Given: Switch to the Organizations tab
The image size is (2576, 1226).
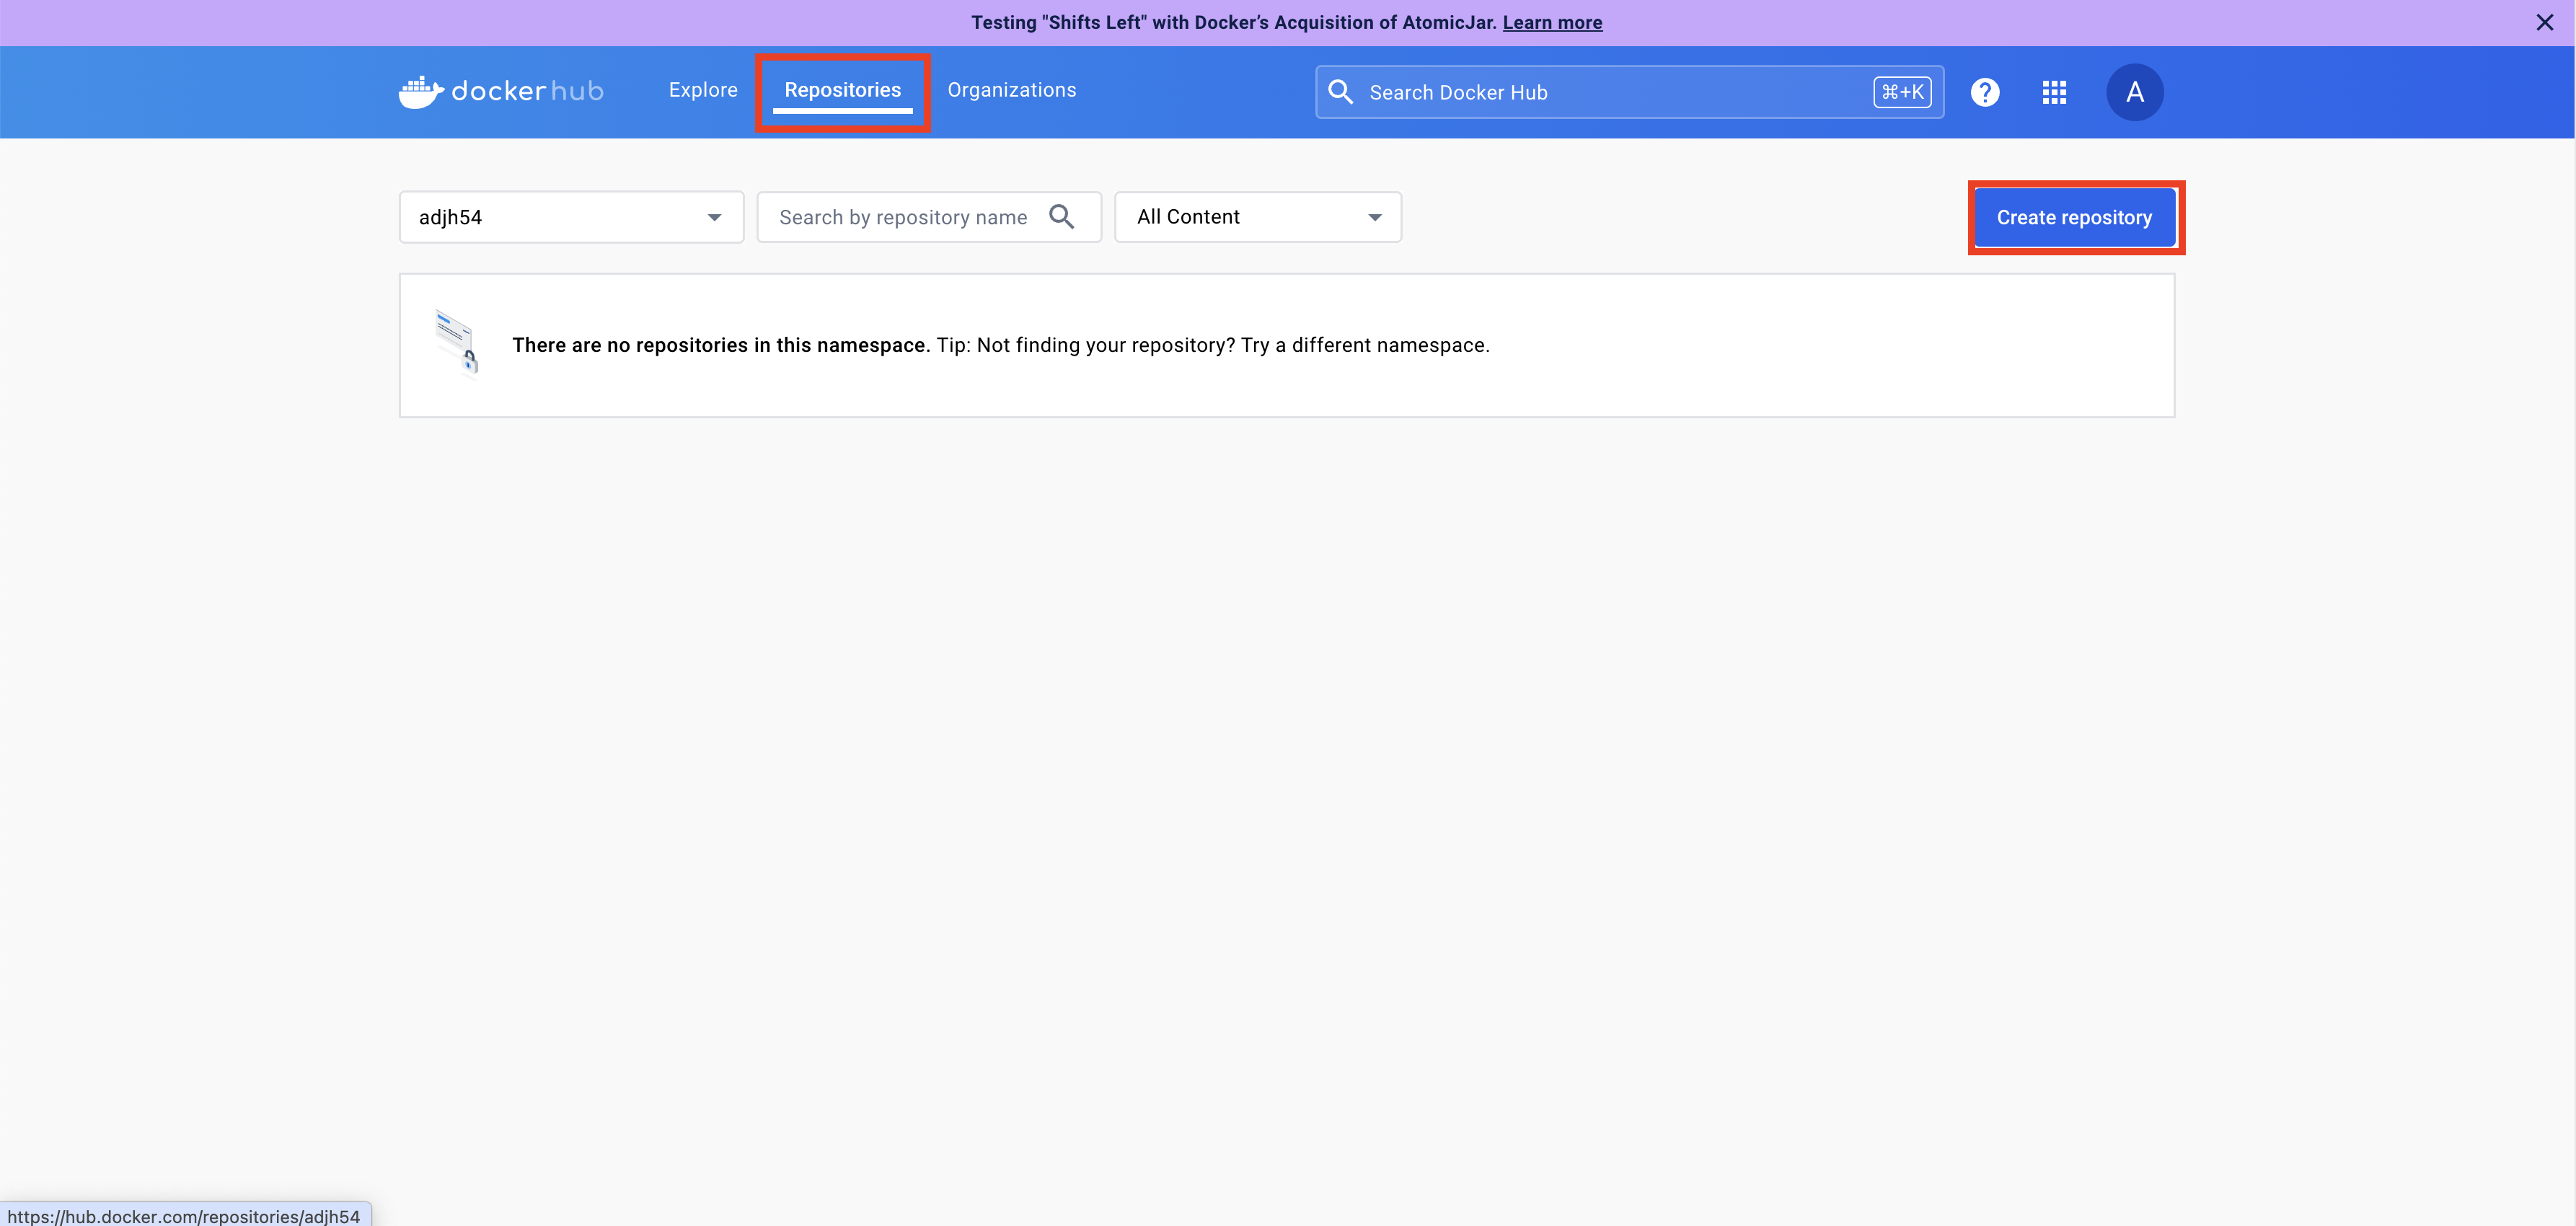Looking at the screenshot, I should [x=1011, y=90].
